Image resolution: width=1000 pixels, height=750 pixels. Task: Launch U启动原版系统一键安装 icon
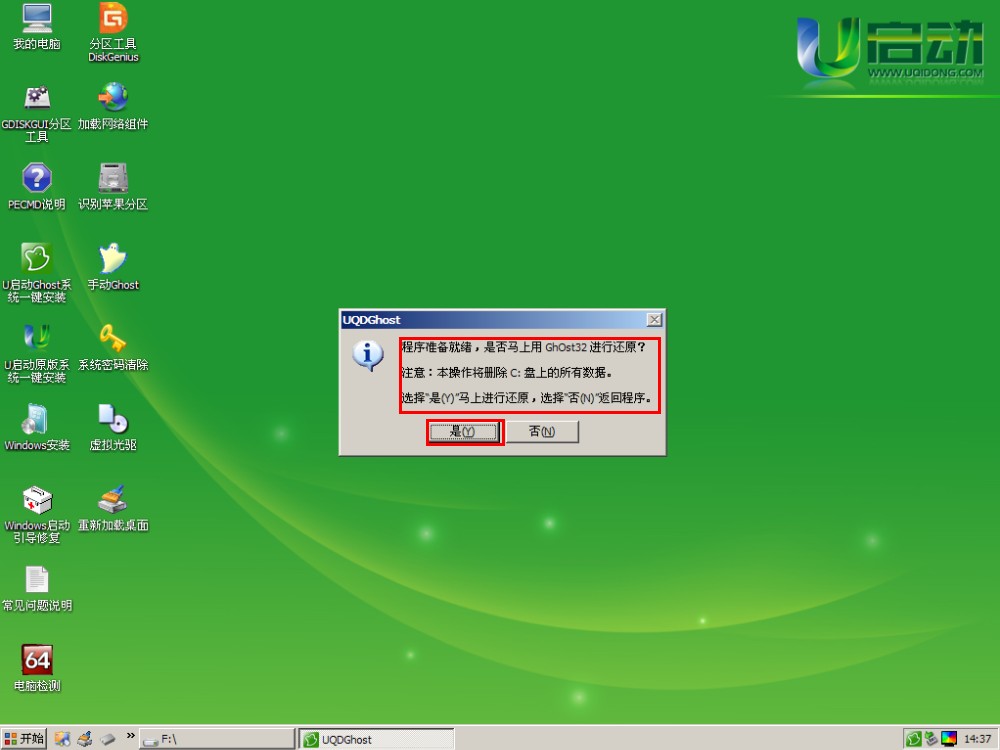(x=36, y=353)
